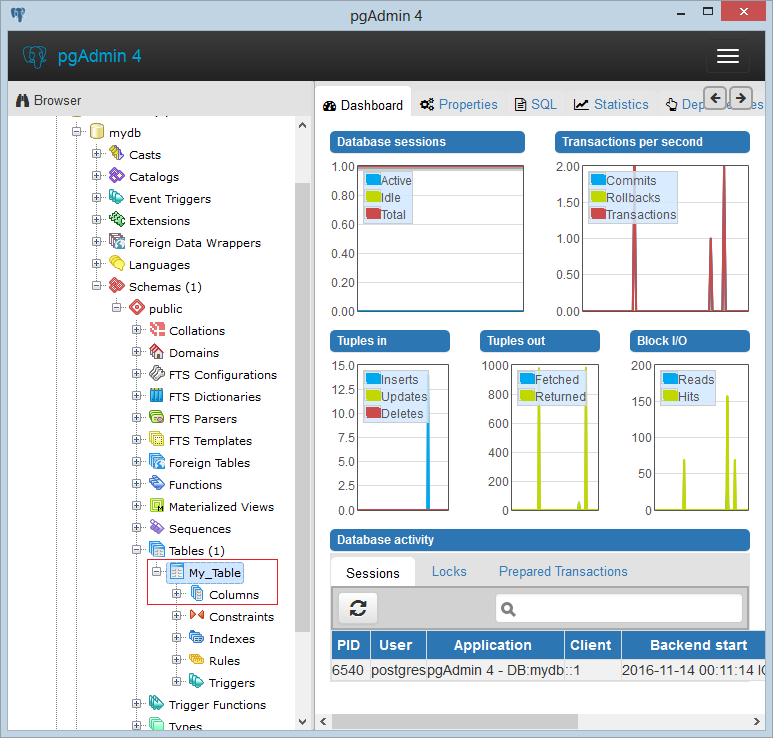
Task: Click the Schemas node icon
Action: point(116,286)
